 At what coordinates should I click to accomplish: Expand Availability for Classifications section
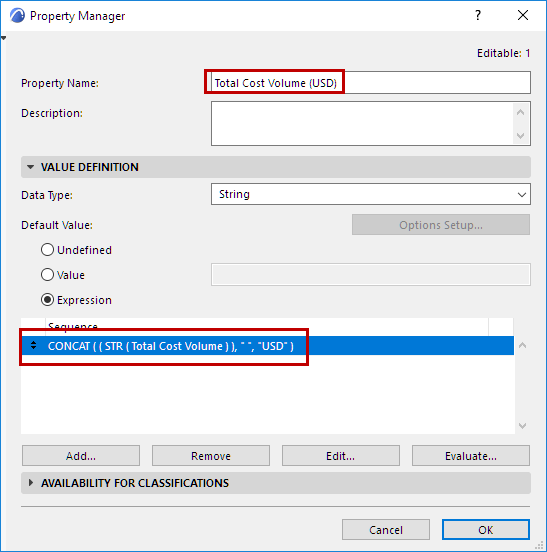pyautogui.click(x=31, y=483)
